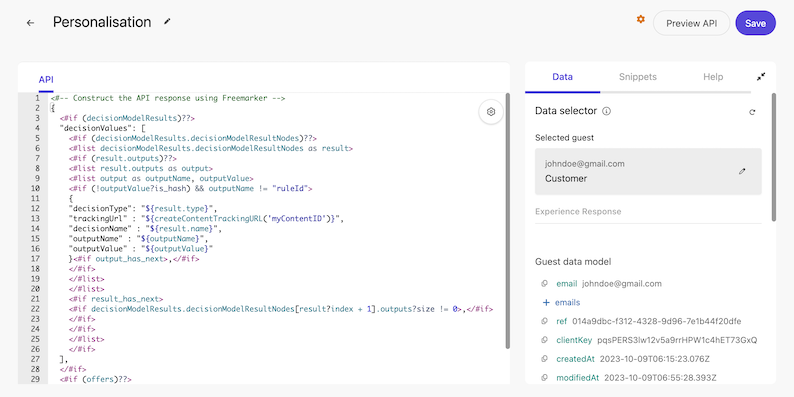Copy the ref field icon

[x=544, y=321]
